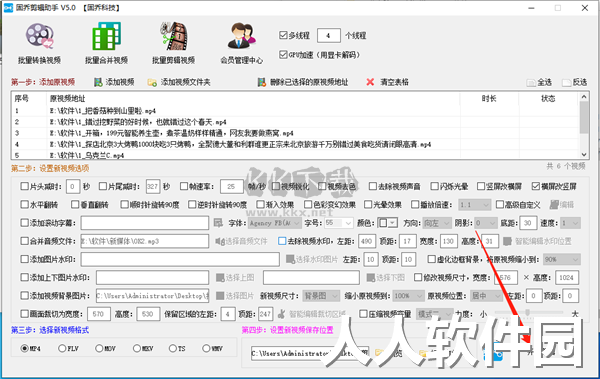
Task: Select the WMV format radio button
Action: point(206,348)
